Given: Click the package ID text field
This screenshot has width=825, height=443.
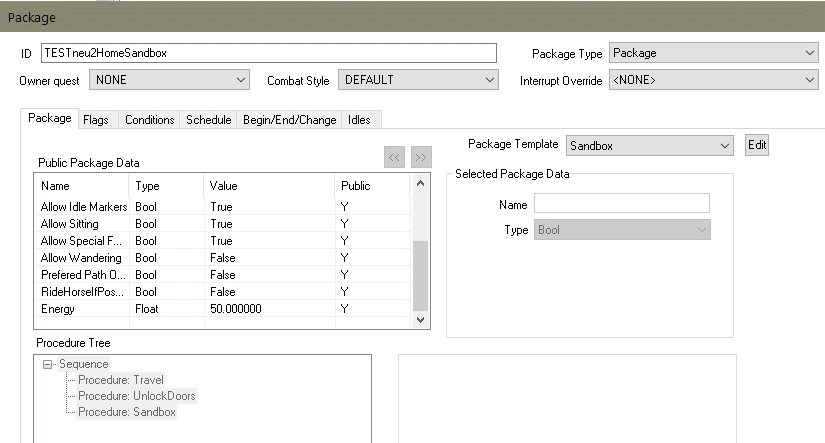Looking at the screenshot, I should (x=268, y=54).
